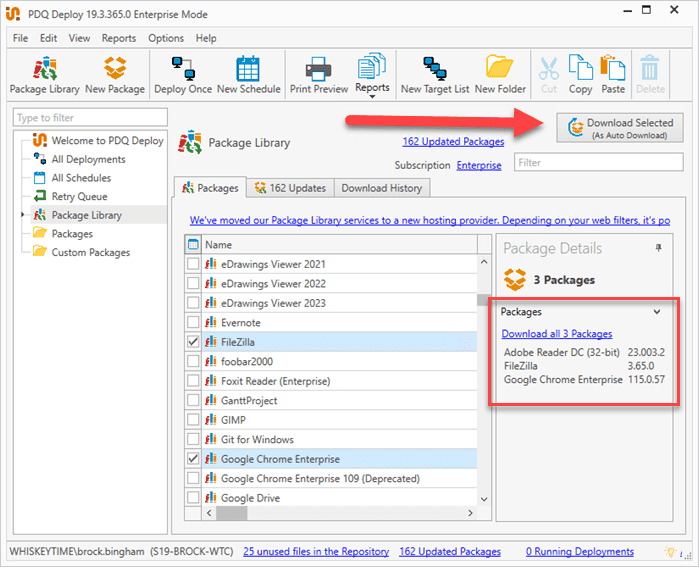This screenshot has height=567, width=699.
Task: Open Package Library from toolbar
Action: 45,75
